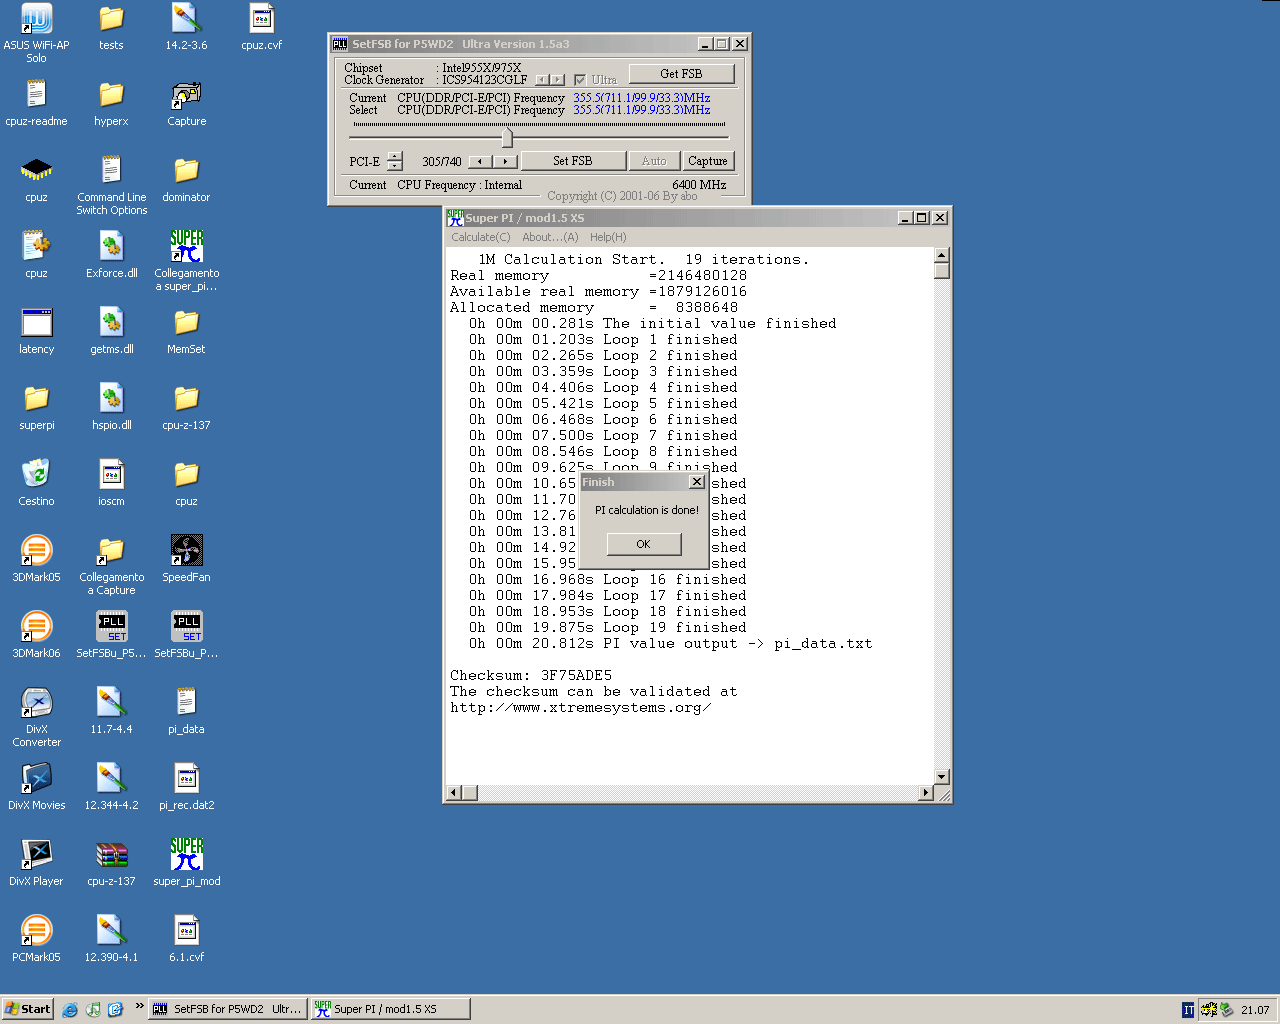
Task: Click the left arrow beside 305/740
Action: (481, 161)
